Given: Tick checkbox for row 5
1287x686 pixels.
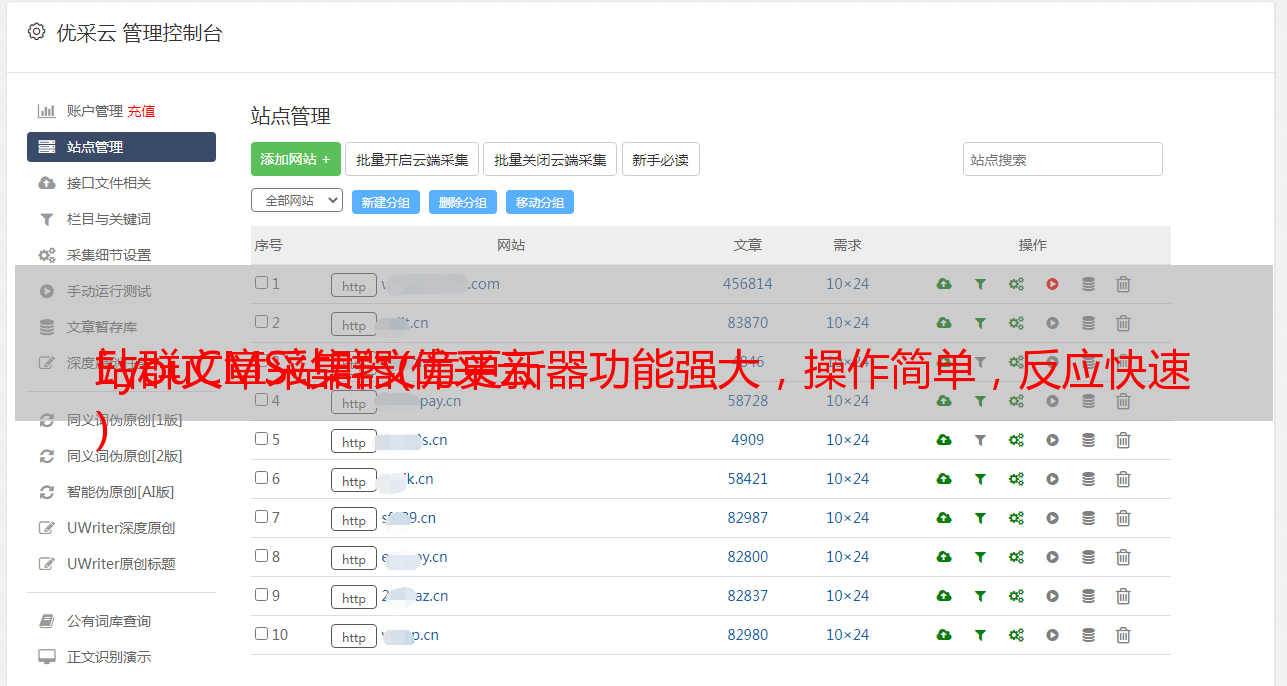Looking at the screenshot, I should (261, 439).
